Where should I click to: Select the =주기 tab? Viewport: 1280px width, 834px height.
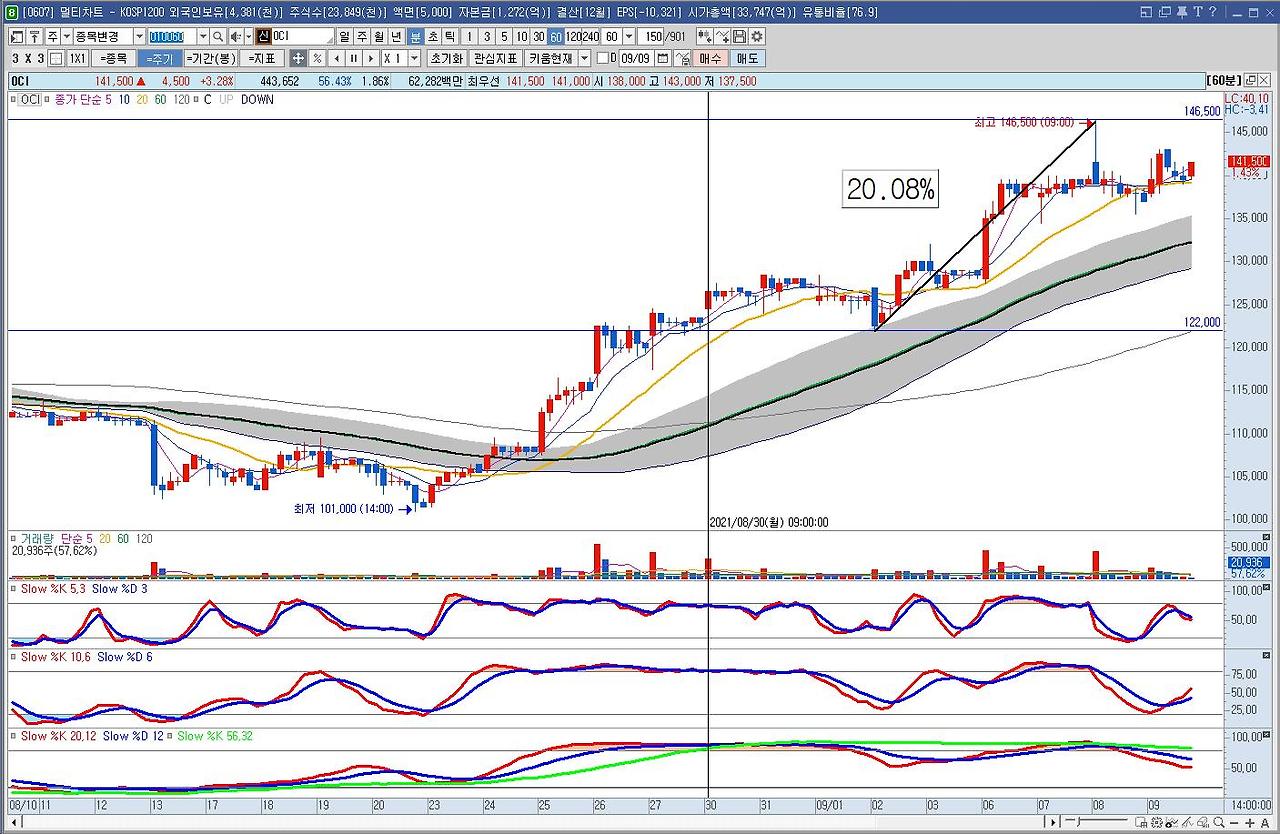tap(159, 59)
